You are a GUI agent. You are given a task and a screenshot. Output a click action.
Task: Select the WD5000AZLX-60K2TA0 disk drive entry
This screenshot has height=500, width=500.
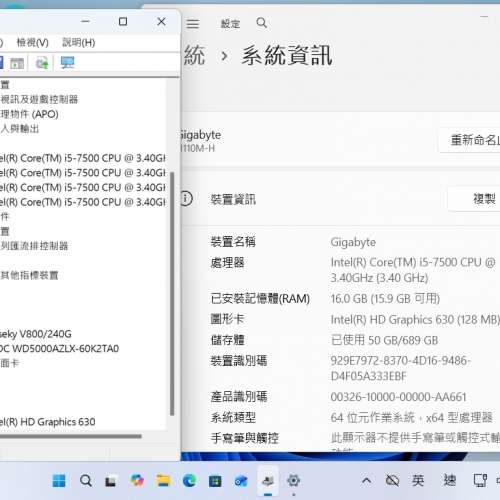[x=59, y=348]
